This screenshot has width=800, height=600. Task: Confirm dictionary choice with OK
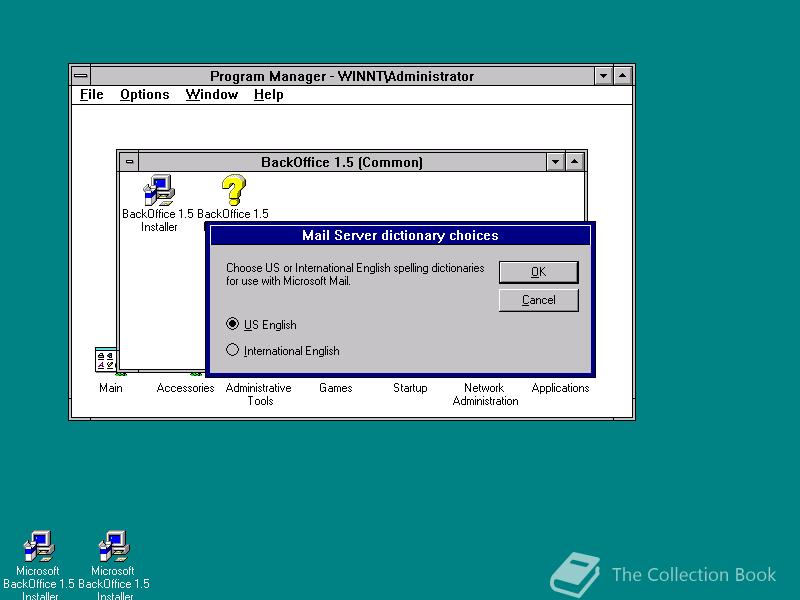[539, 272]
